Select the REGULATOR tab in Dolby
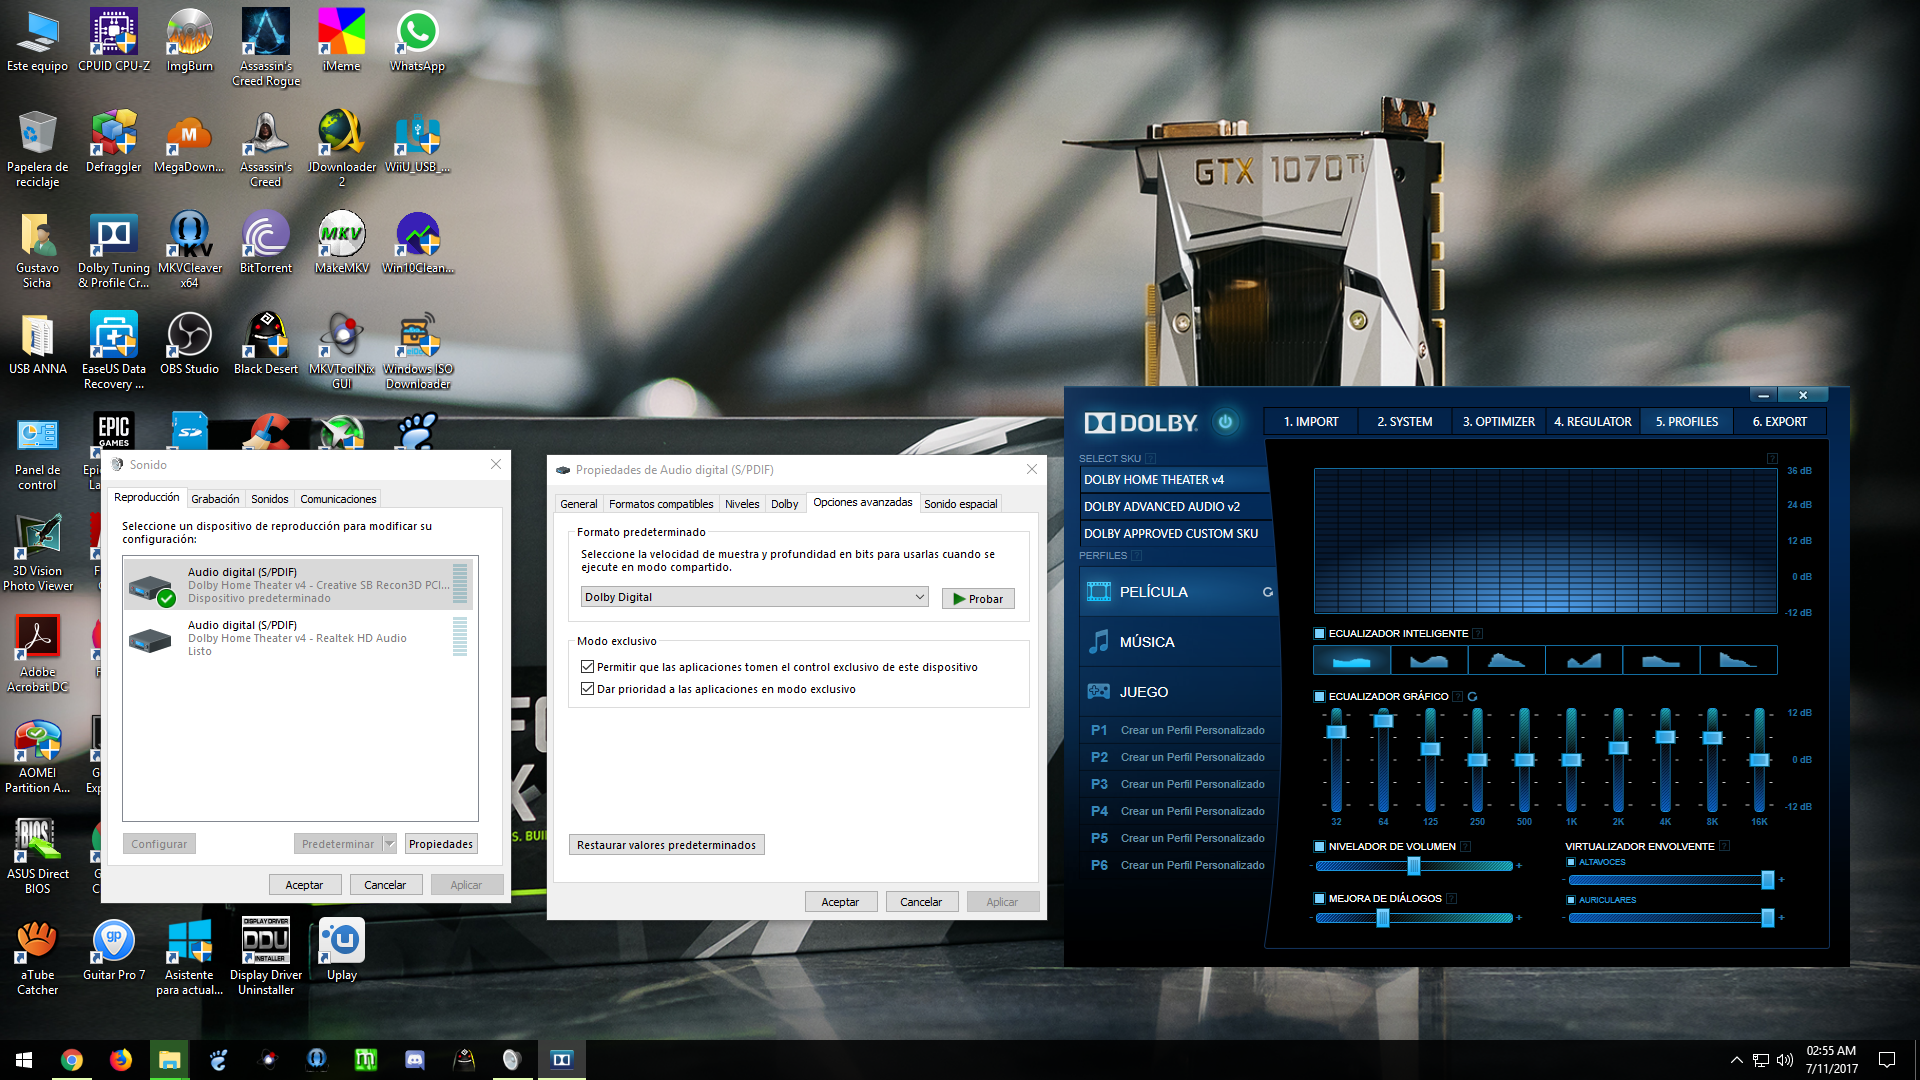 click(x=1594, y=421)
